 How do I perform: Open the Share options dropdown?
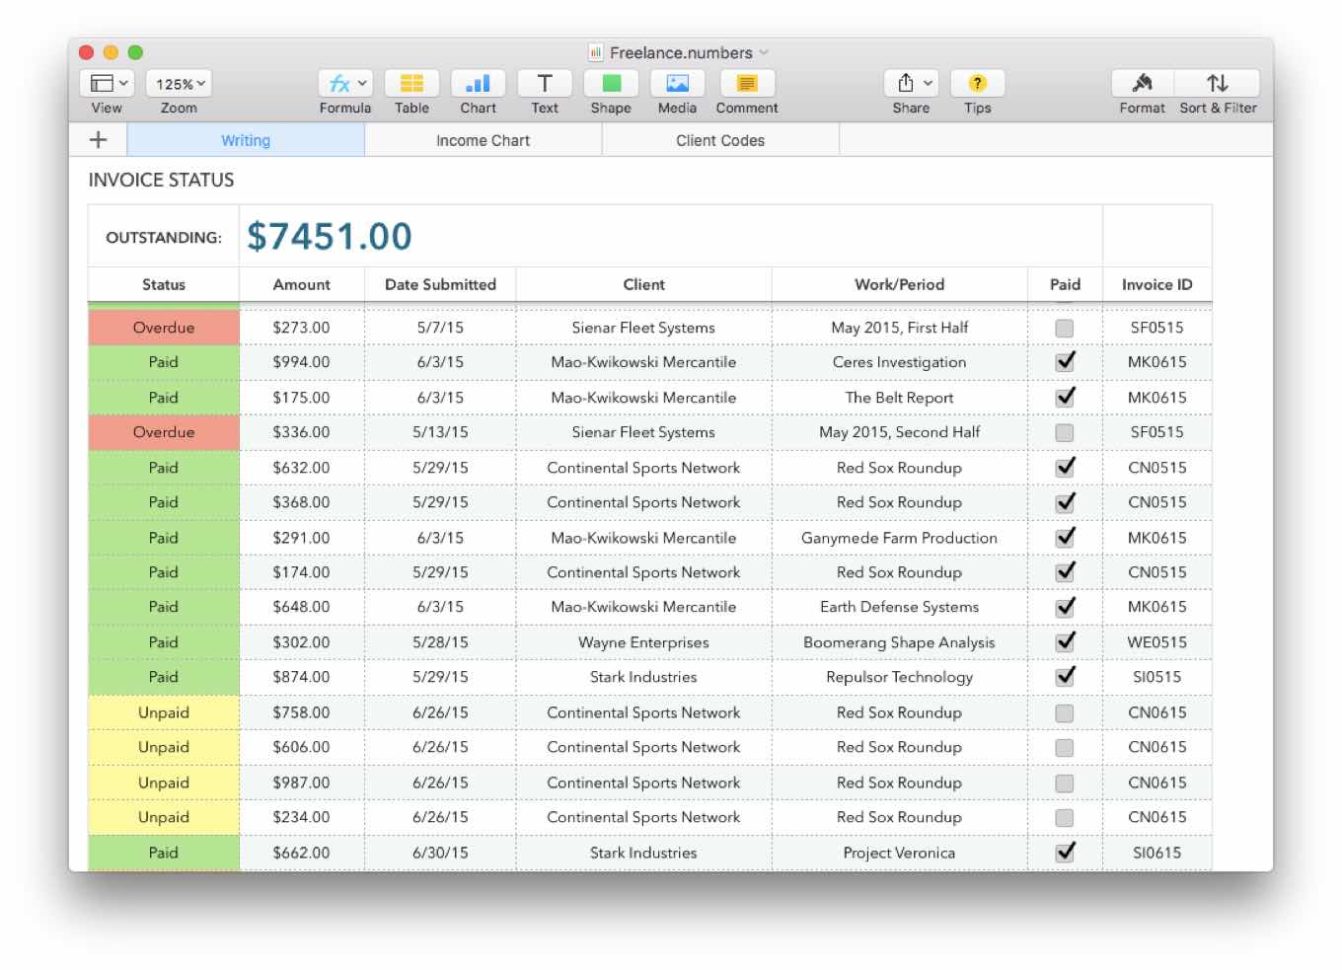[x=910, y=84]
